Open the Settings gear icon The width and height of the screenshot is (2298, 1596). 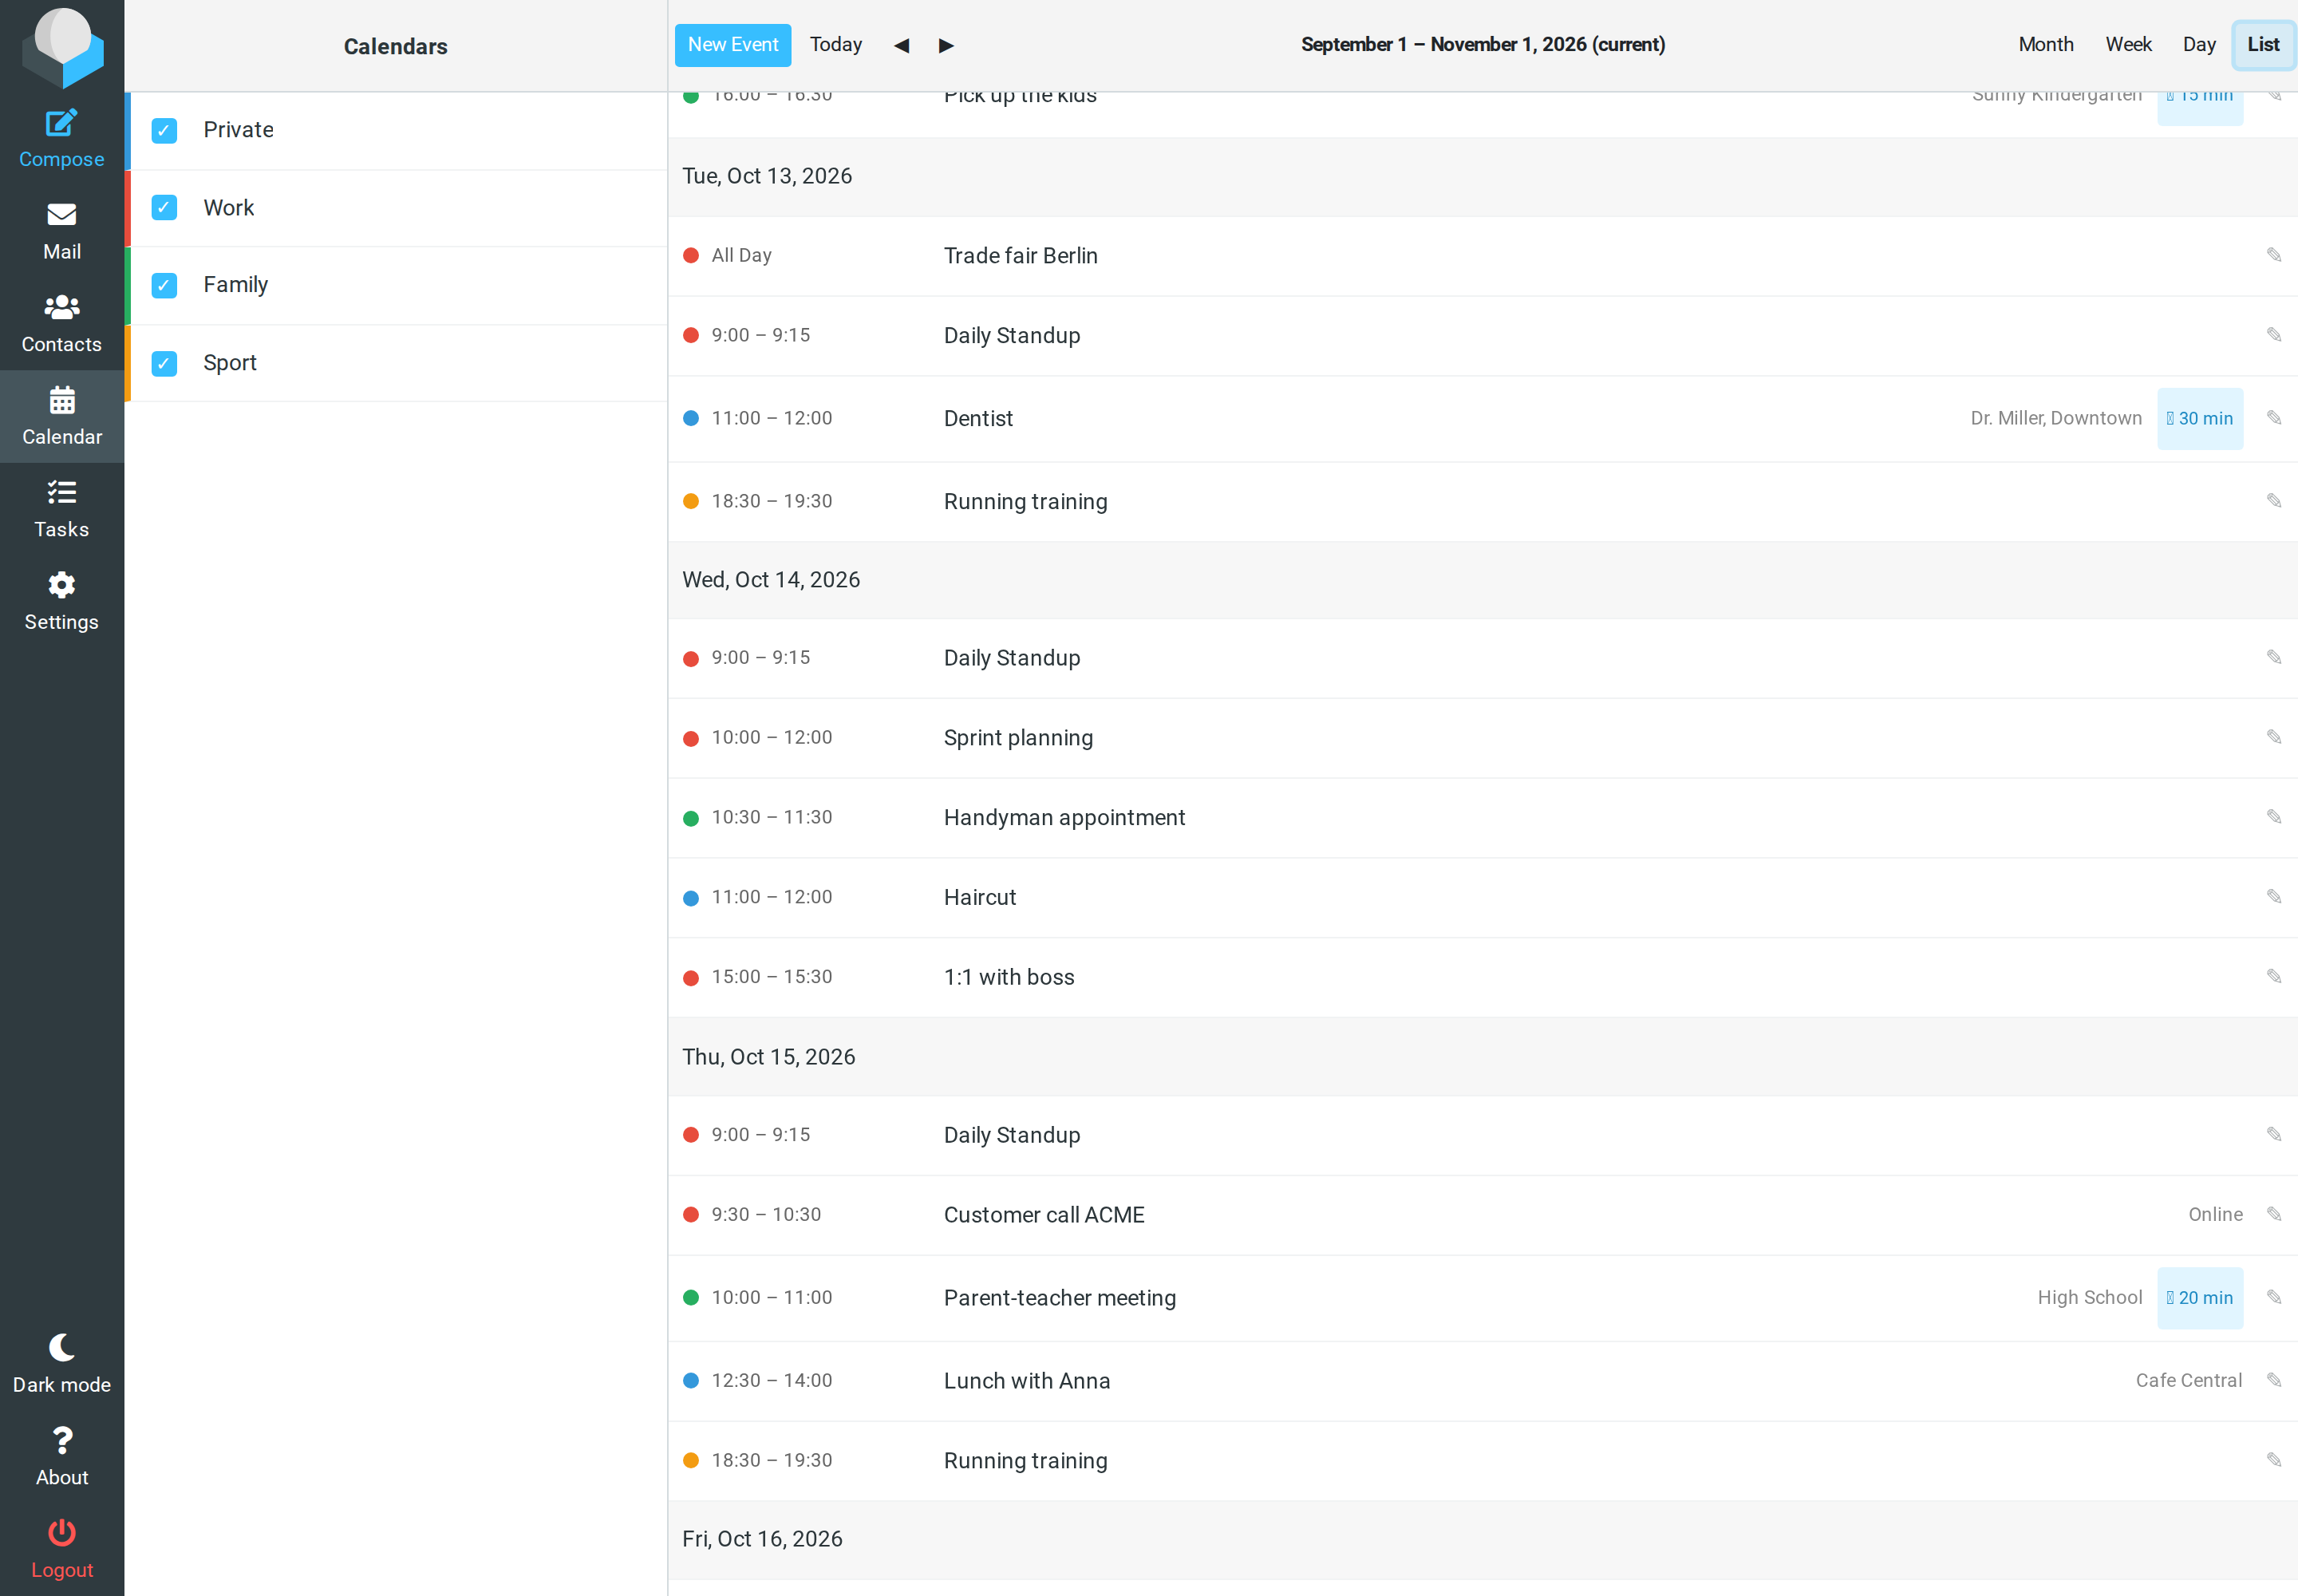click(61, 585)
